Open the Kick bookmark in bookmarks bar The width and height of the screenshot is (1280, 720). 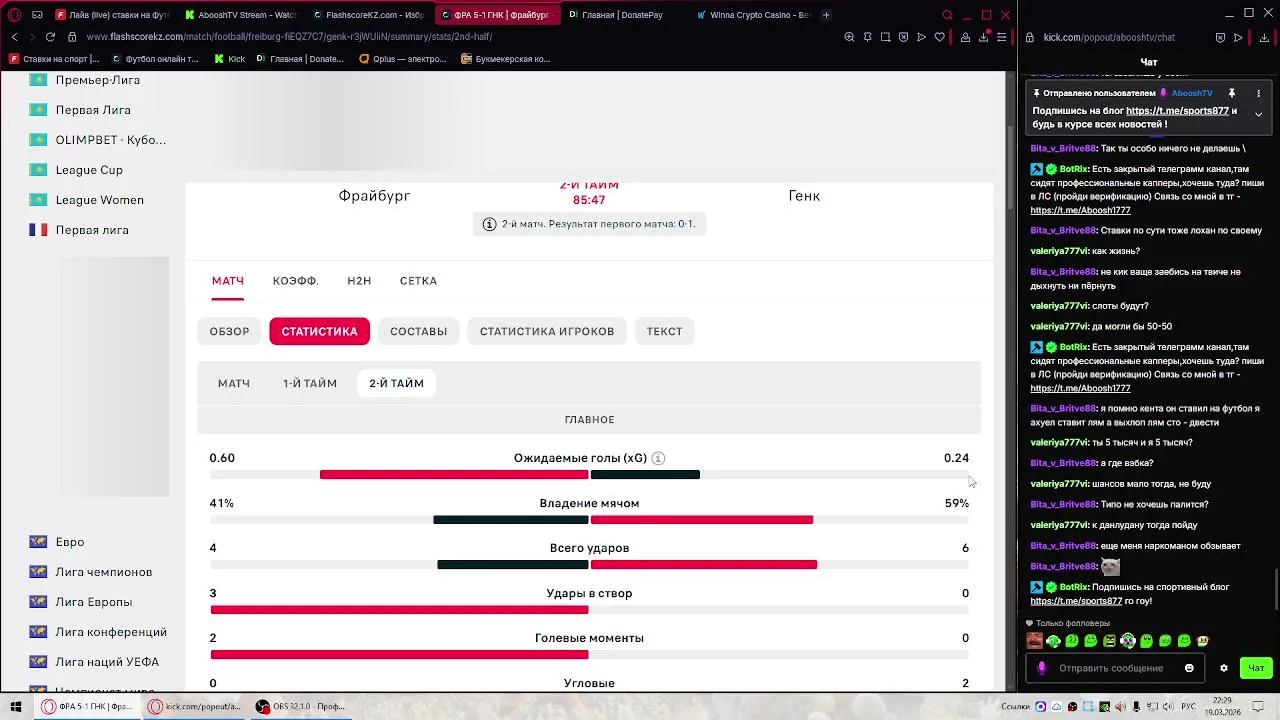point(230,59)
